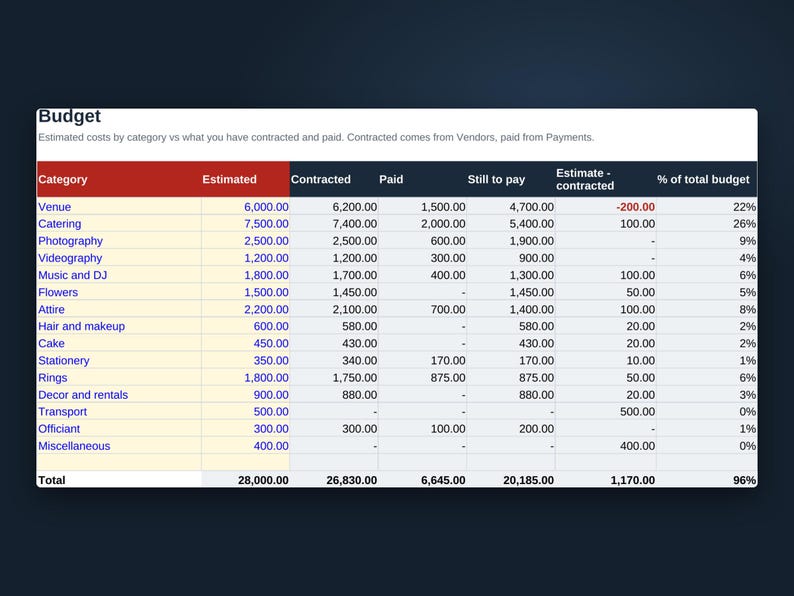Select the empty category cell above Total
The image size is (794, 596).
pyautogui.click(x=119, y=462)
